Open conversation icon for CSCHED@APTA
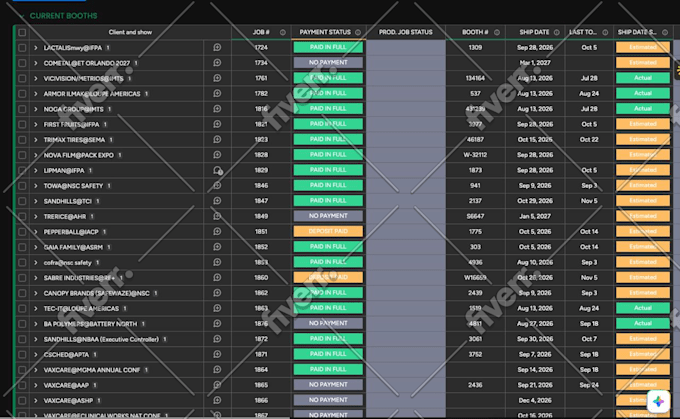 point(217,354)
